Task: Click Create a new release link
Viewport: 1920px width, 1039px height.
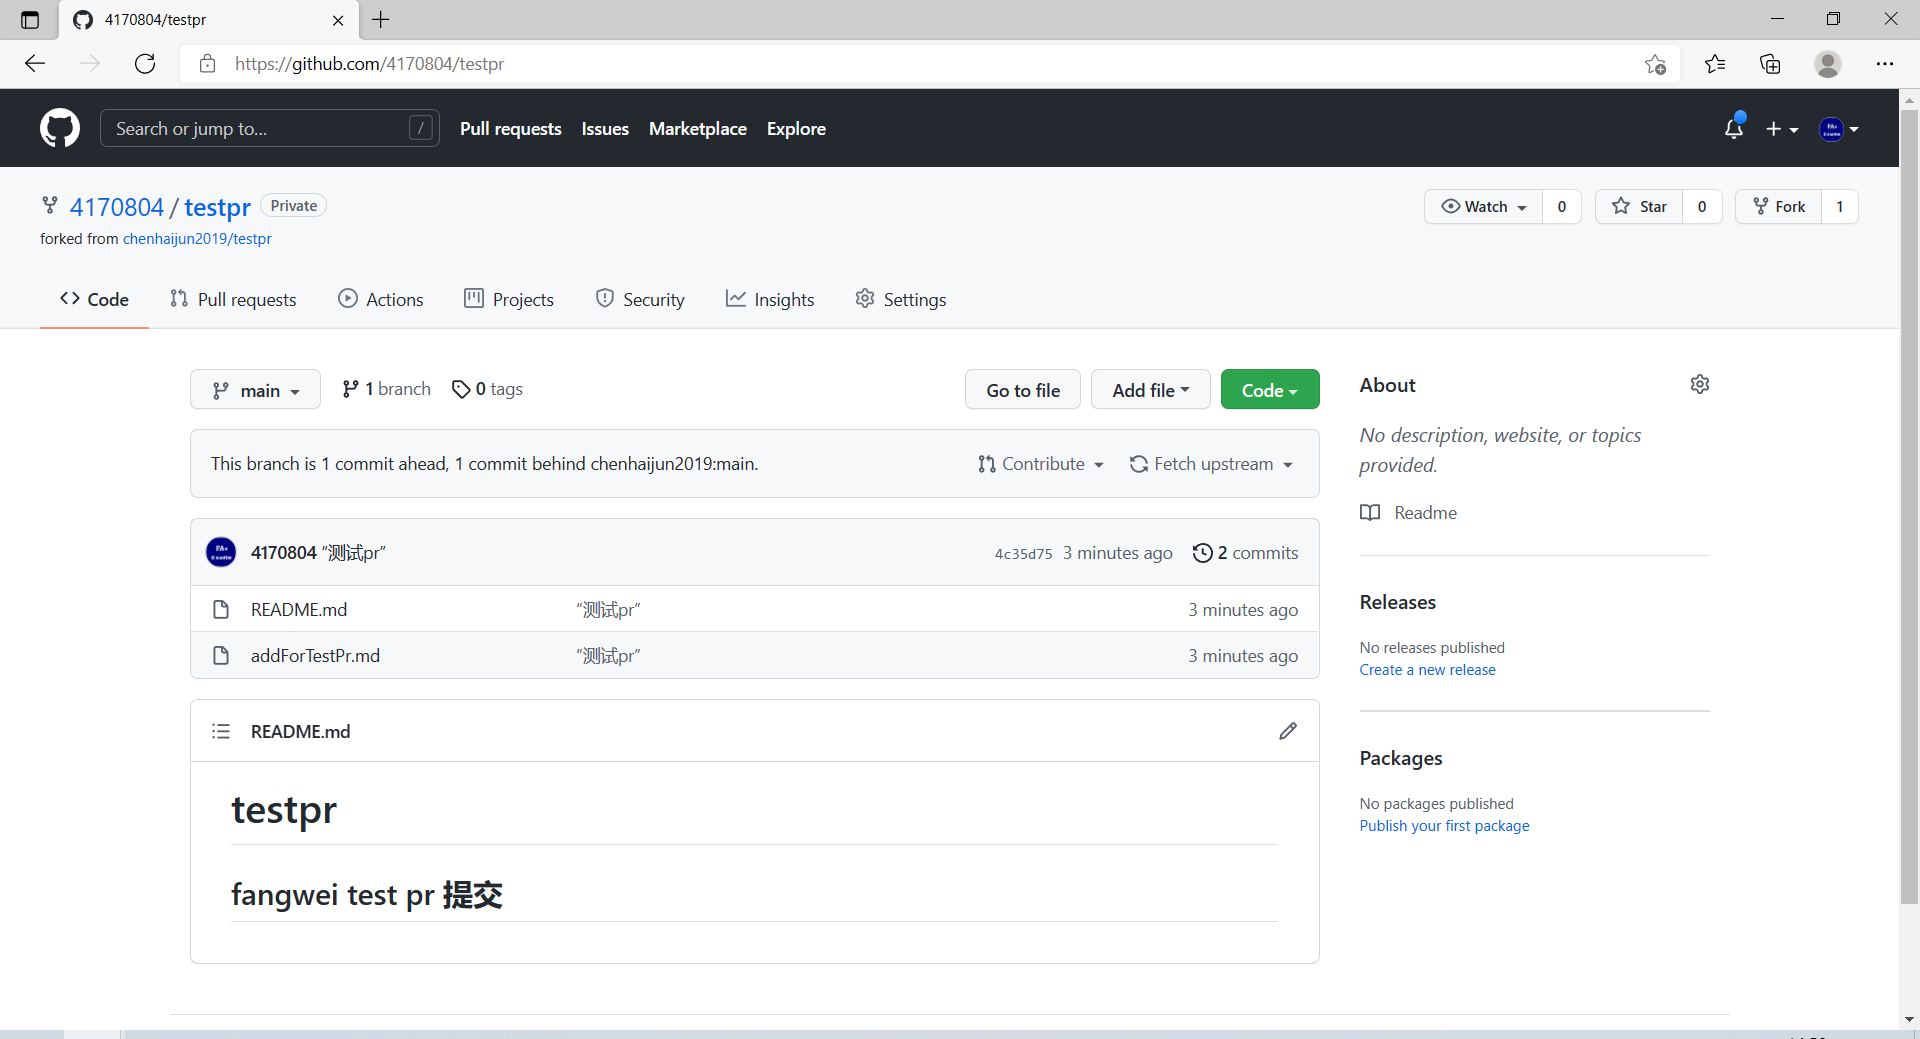Action: (1427, 670)
